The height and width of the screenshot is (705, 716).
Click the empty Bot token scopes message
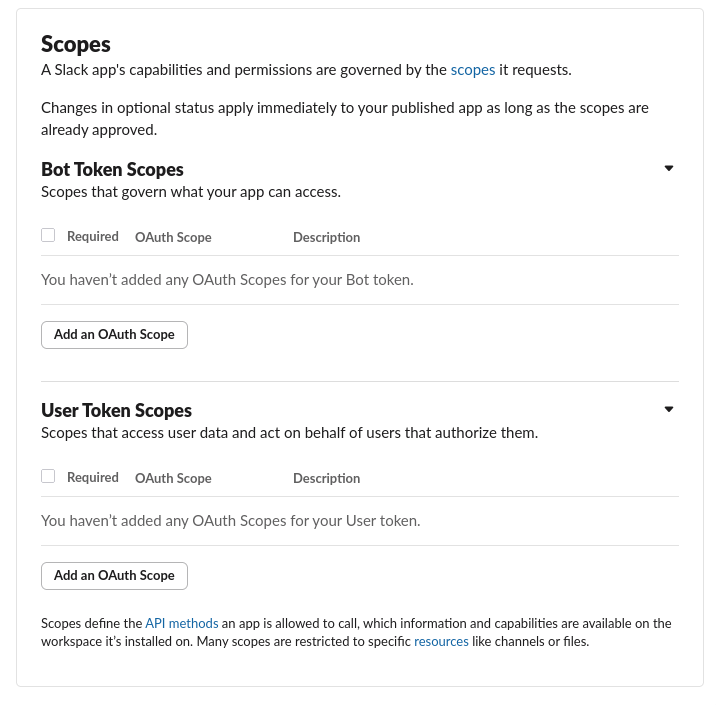[227, 280]
